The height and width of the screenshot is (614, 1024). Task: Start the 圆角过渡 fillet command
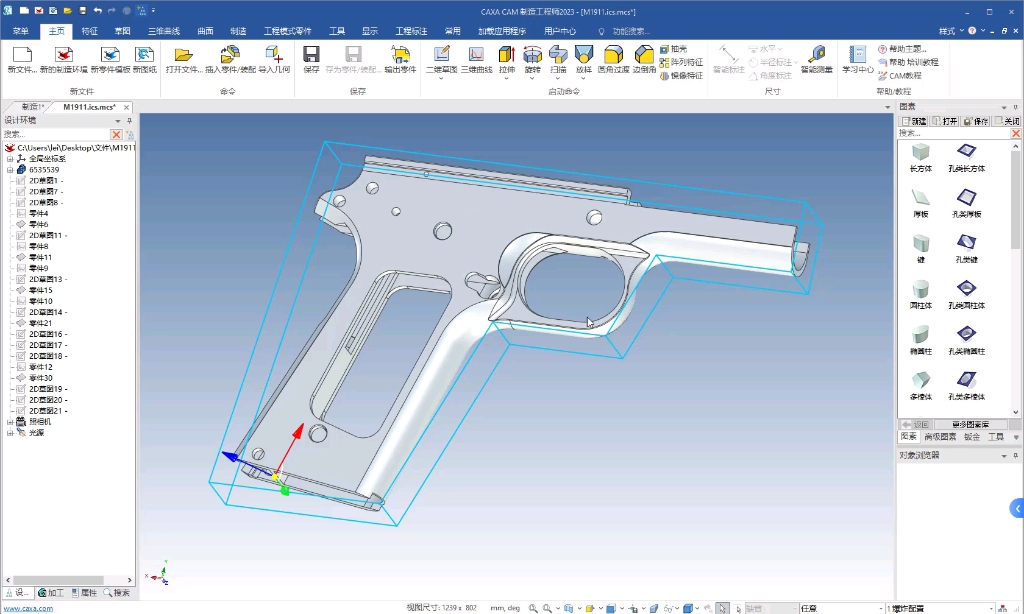[x=613, y=59]
